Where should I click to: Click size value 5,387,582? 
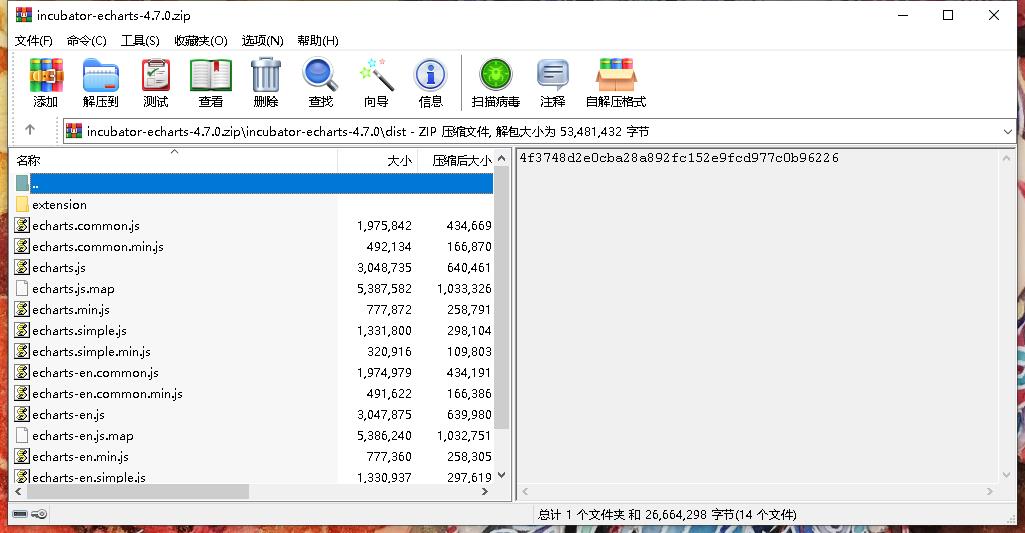point(384,288)
